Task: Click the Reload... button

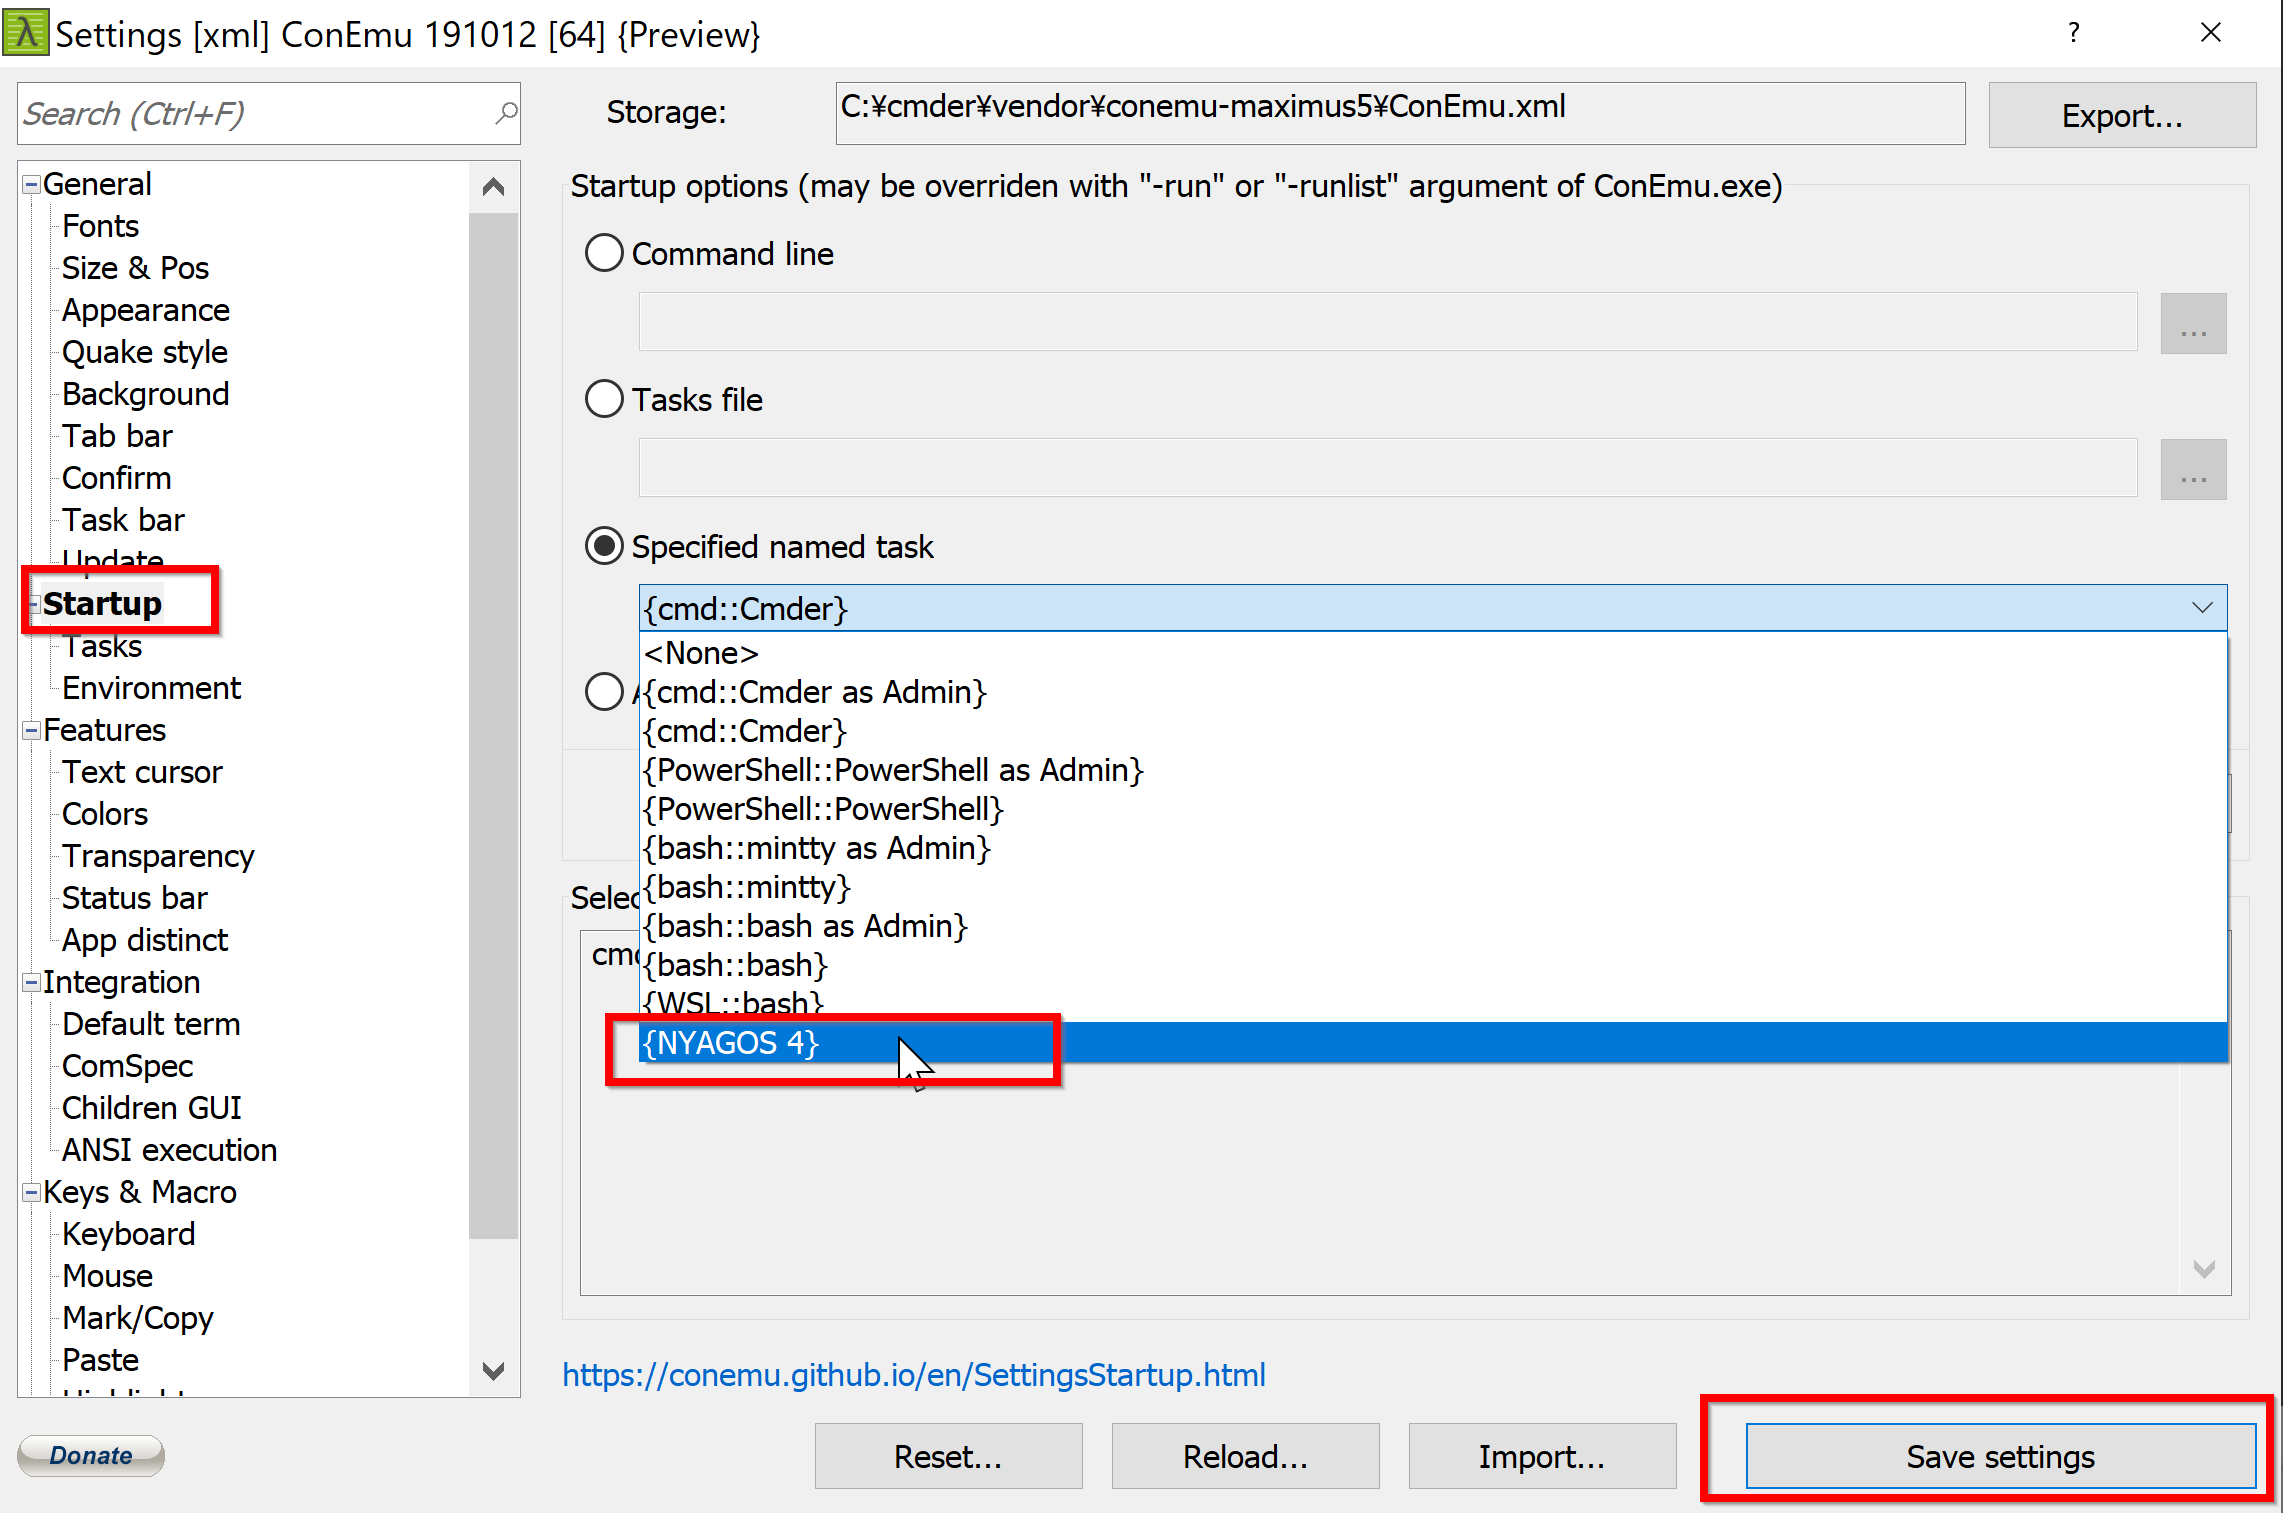Action: click(1245, 1456)
